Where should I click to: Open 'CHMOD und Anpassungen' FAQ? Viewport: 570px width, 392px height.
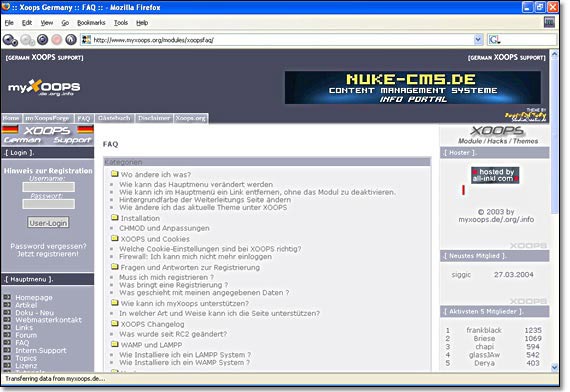164,228
